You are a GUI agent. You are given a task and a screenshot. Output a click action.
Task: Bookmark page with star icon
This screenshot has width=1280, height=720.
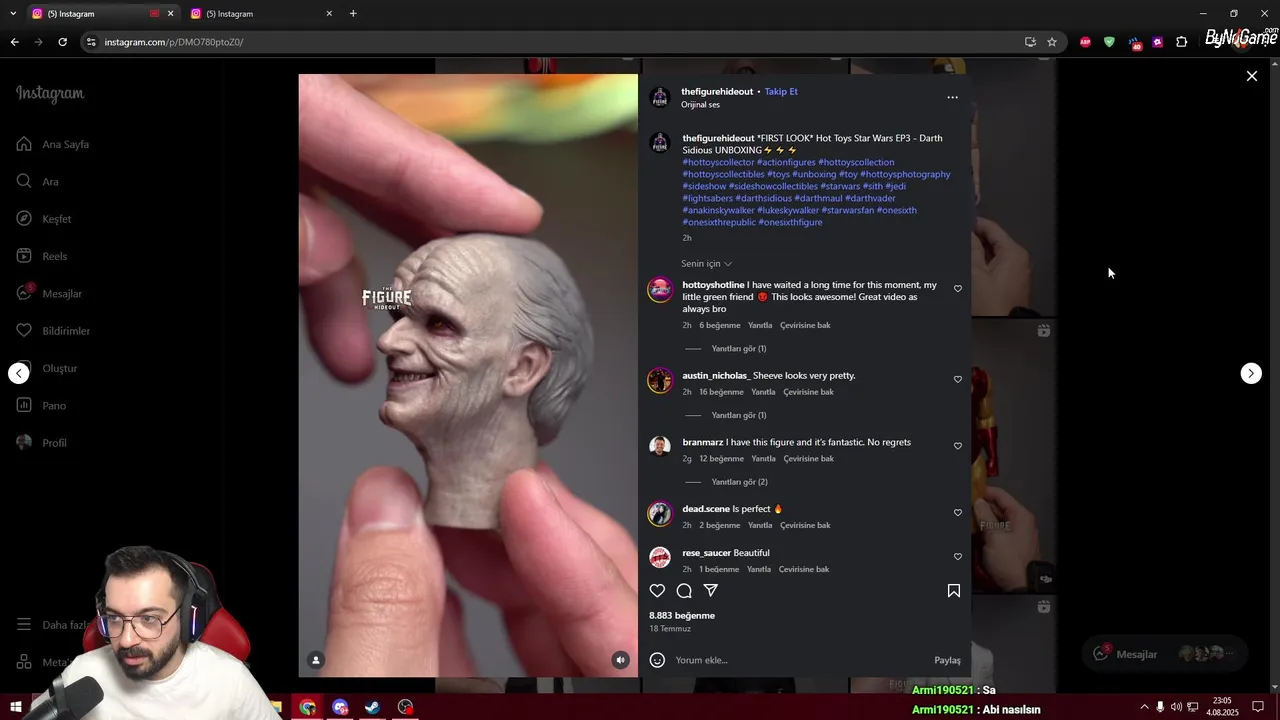point(1052,42)
